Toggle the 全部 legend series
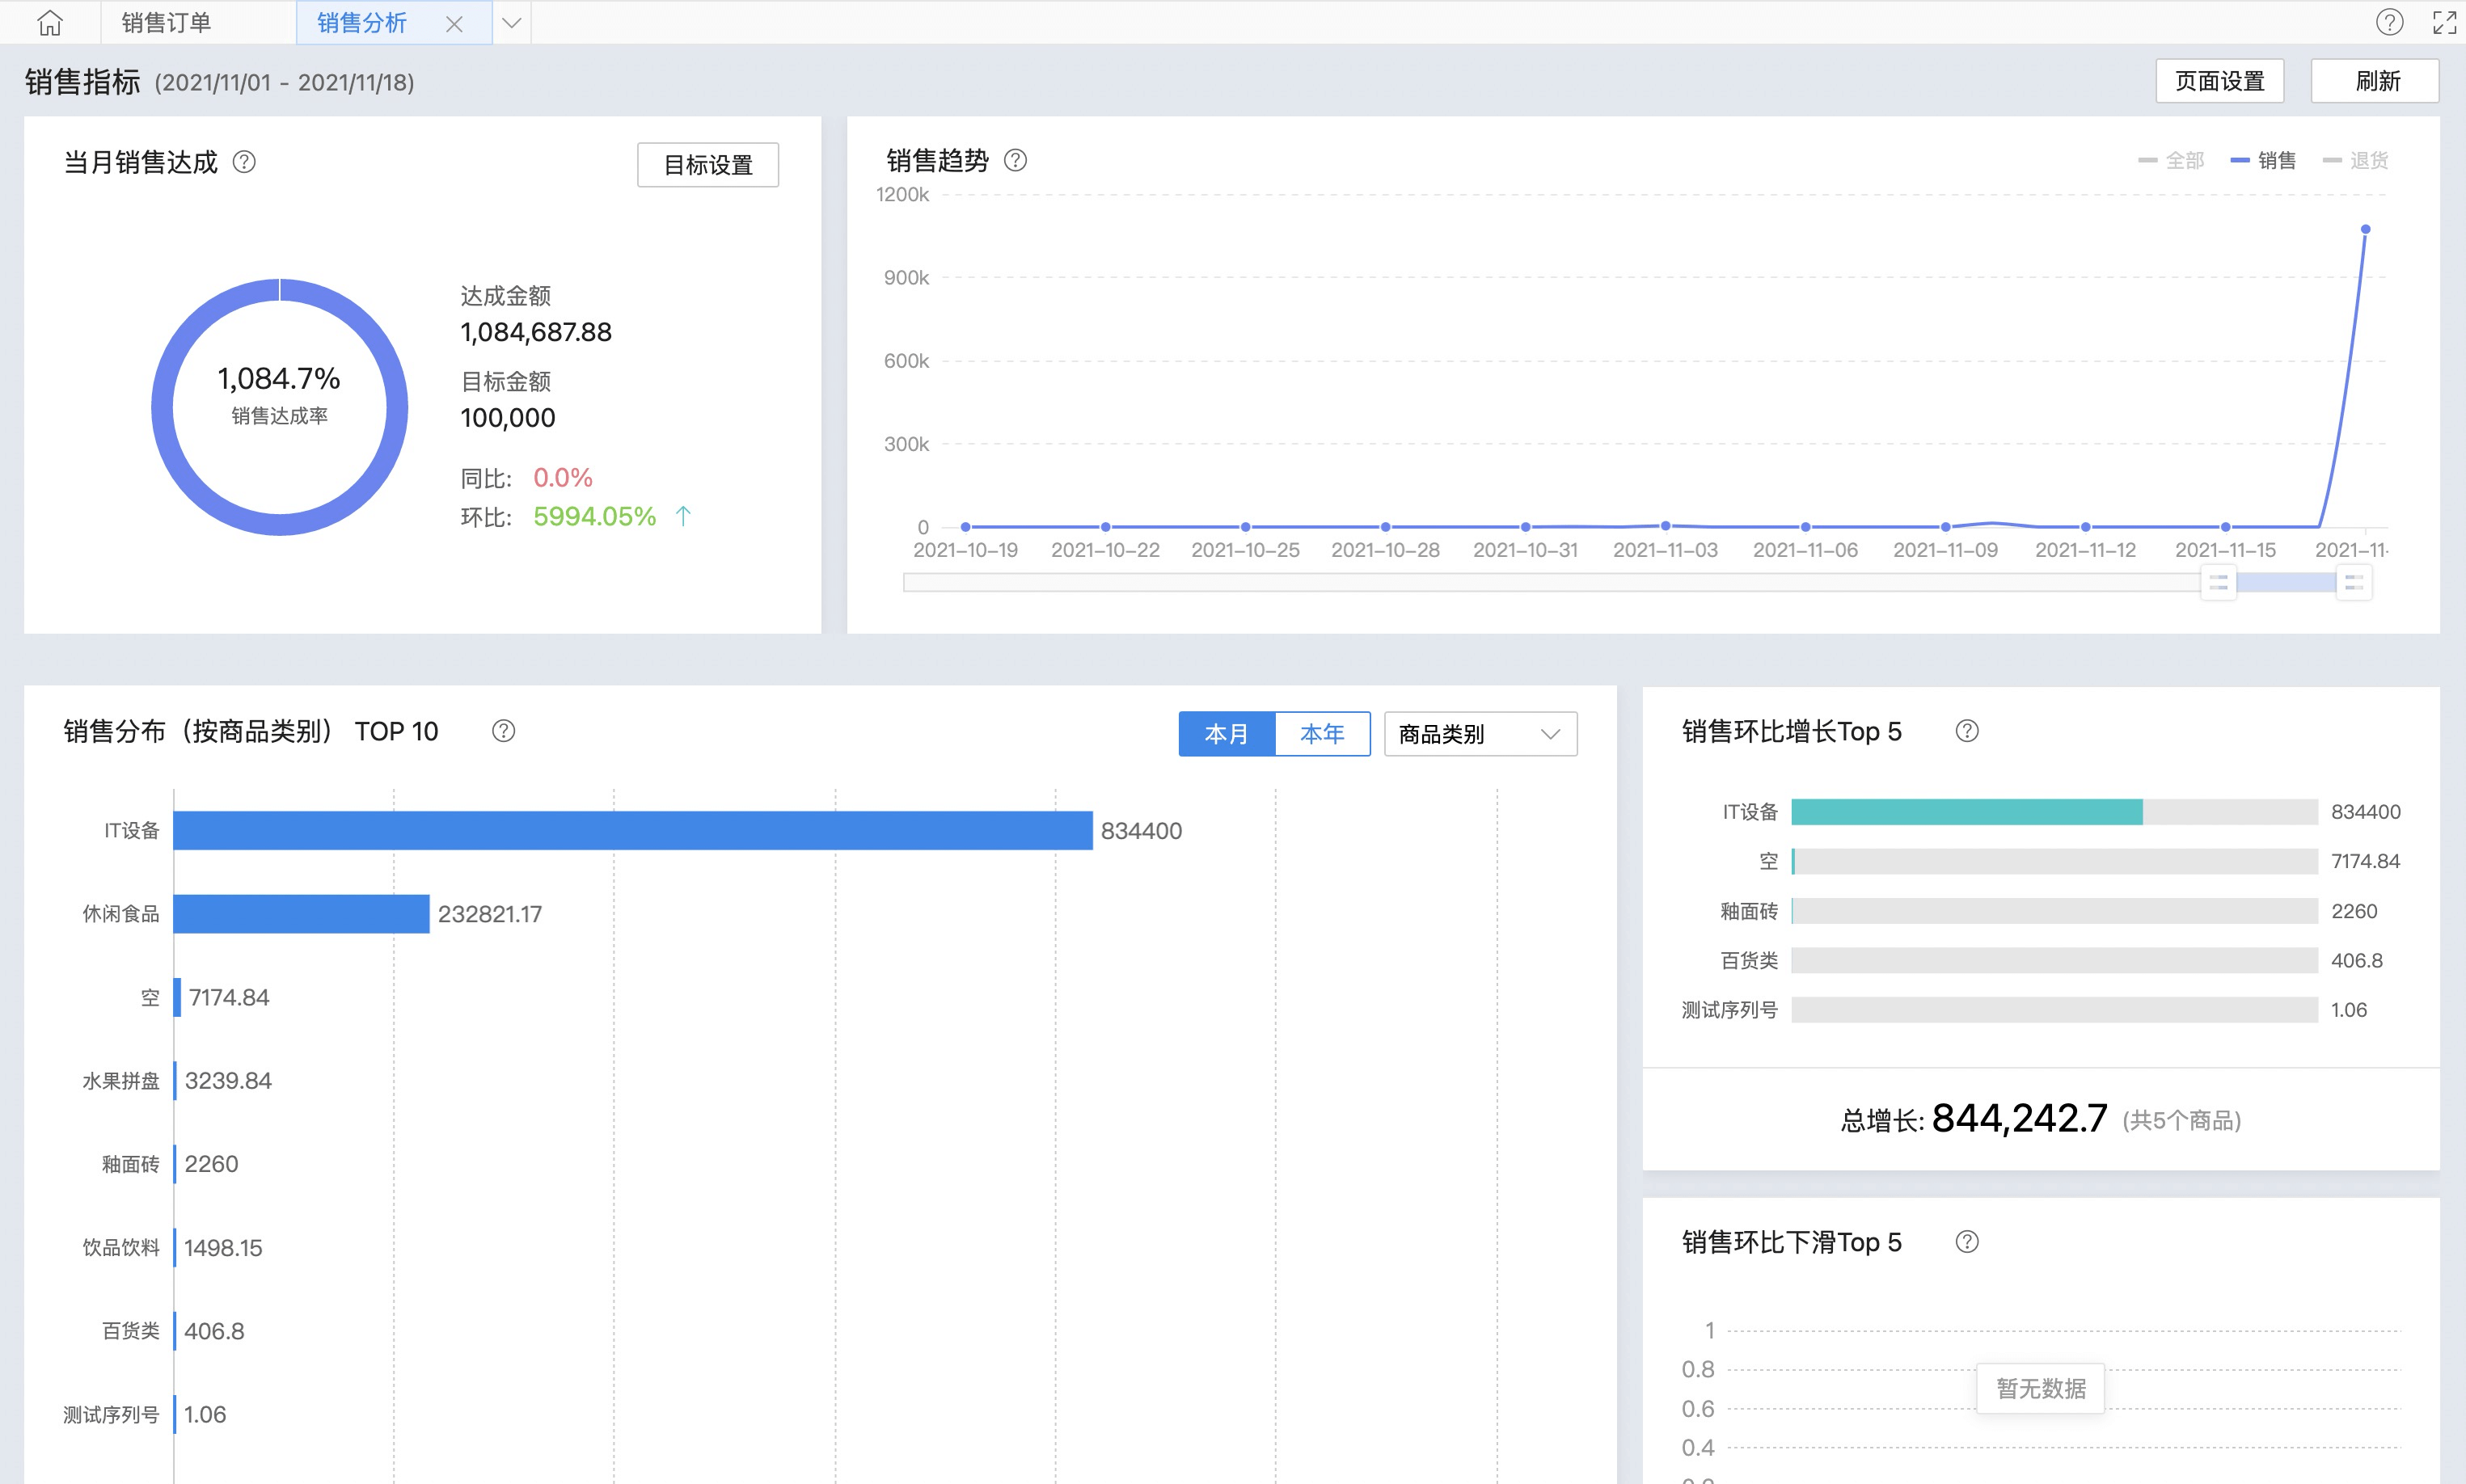The image size is (2466, 1484). (2171, 160)
